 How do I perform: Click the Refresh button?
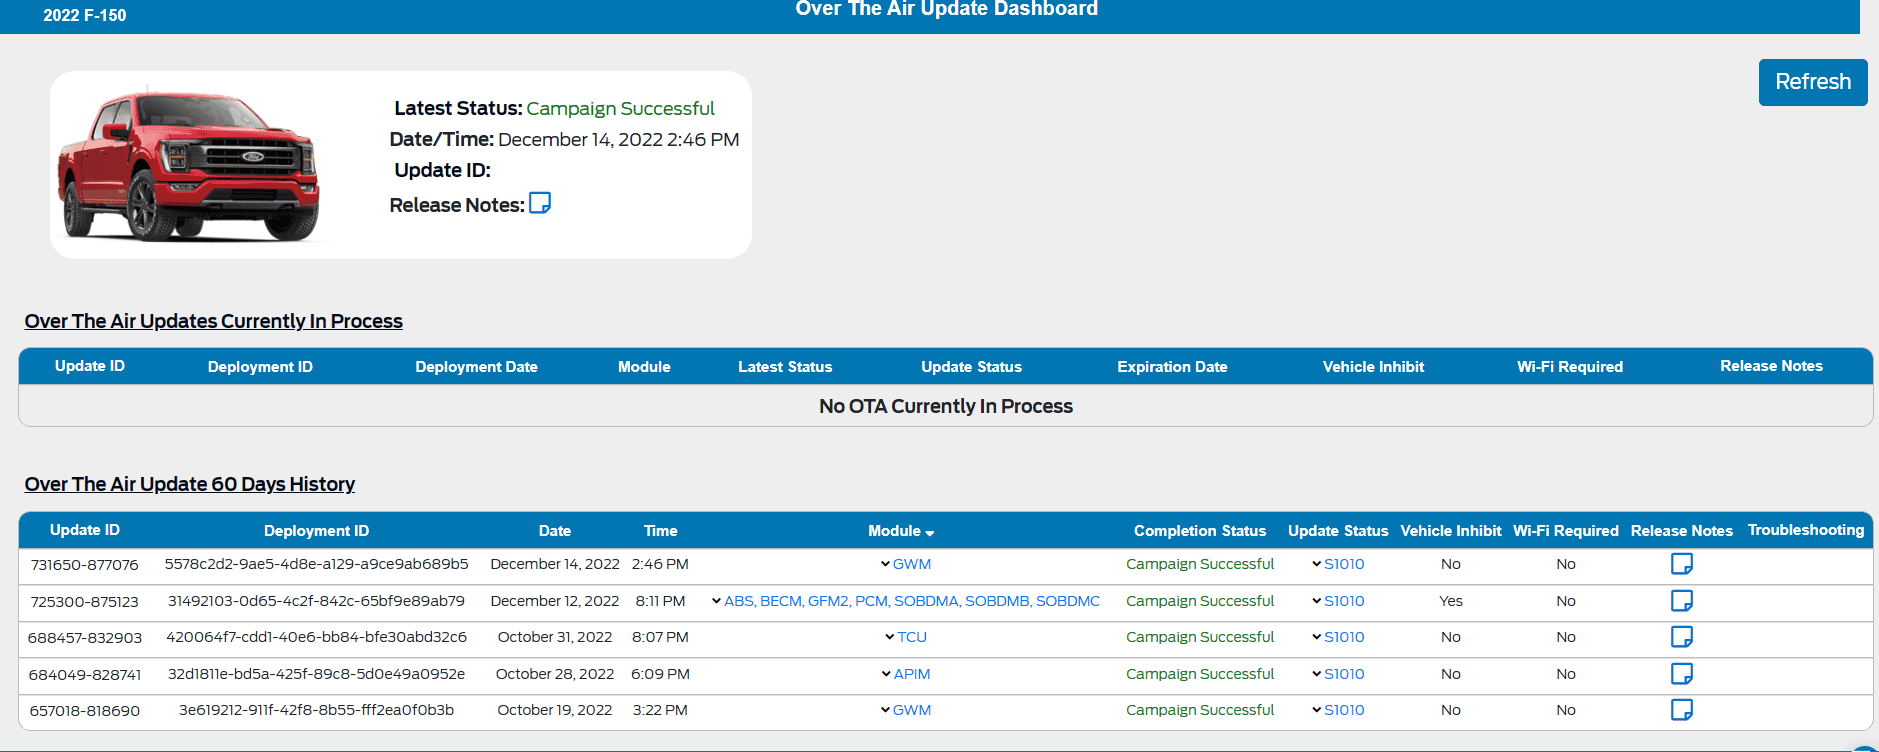click(1812, 82)
